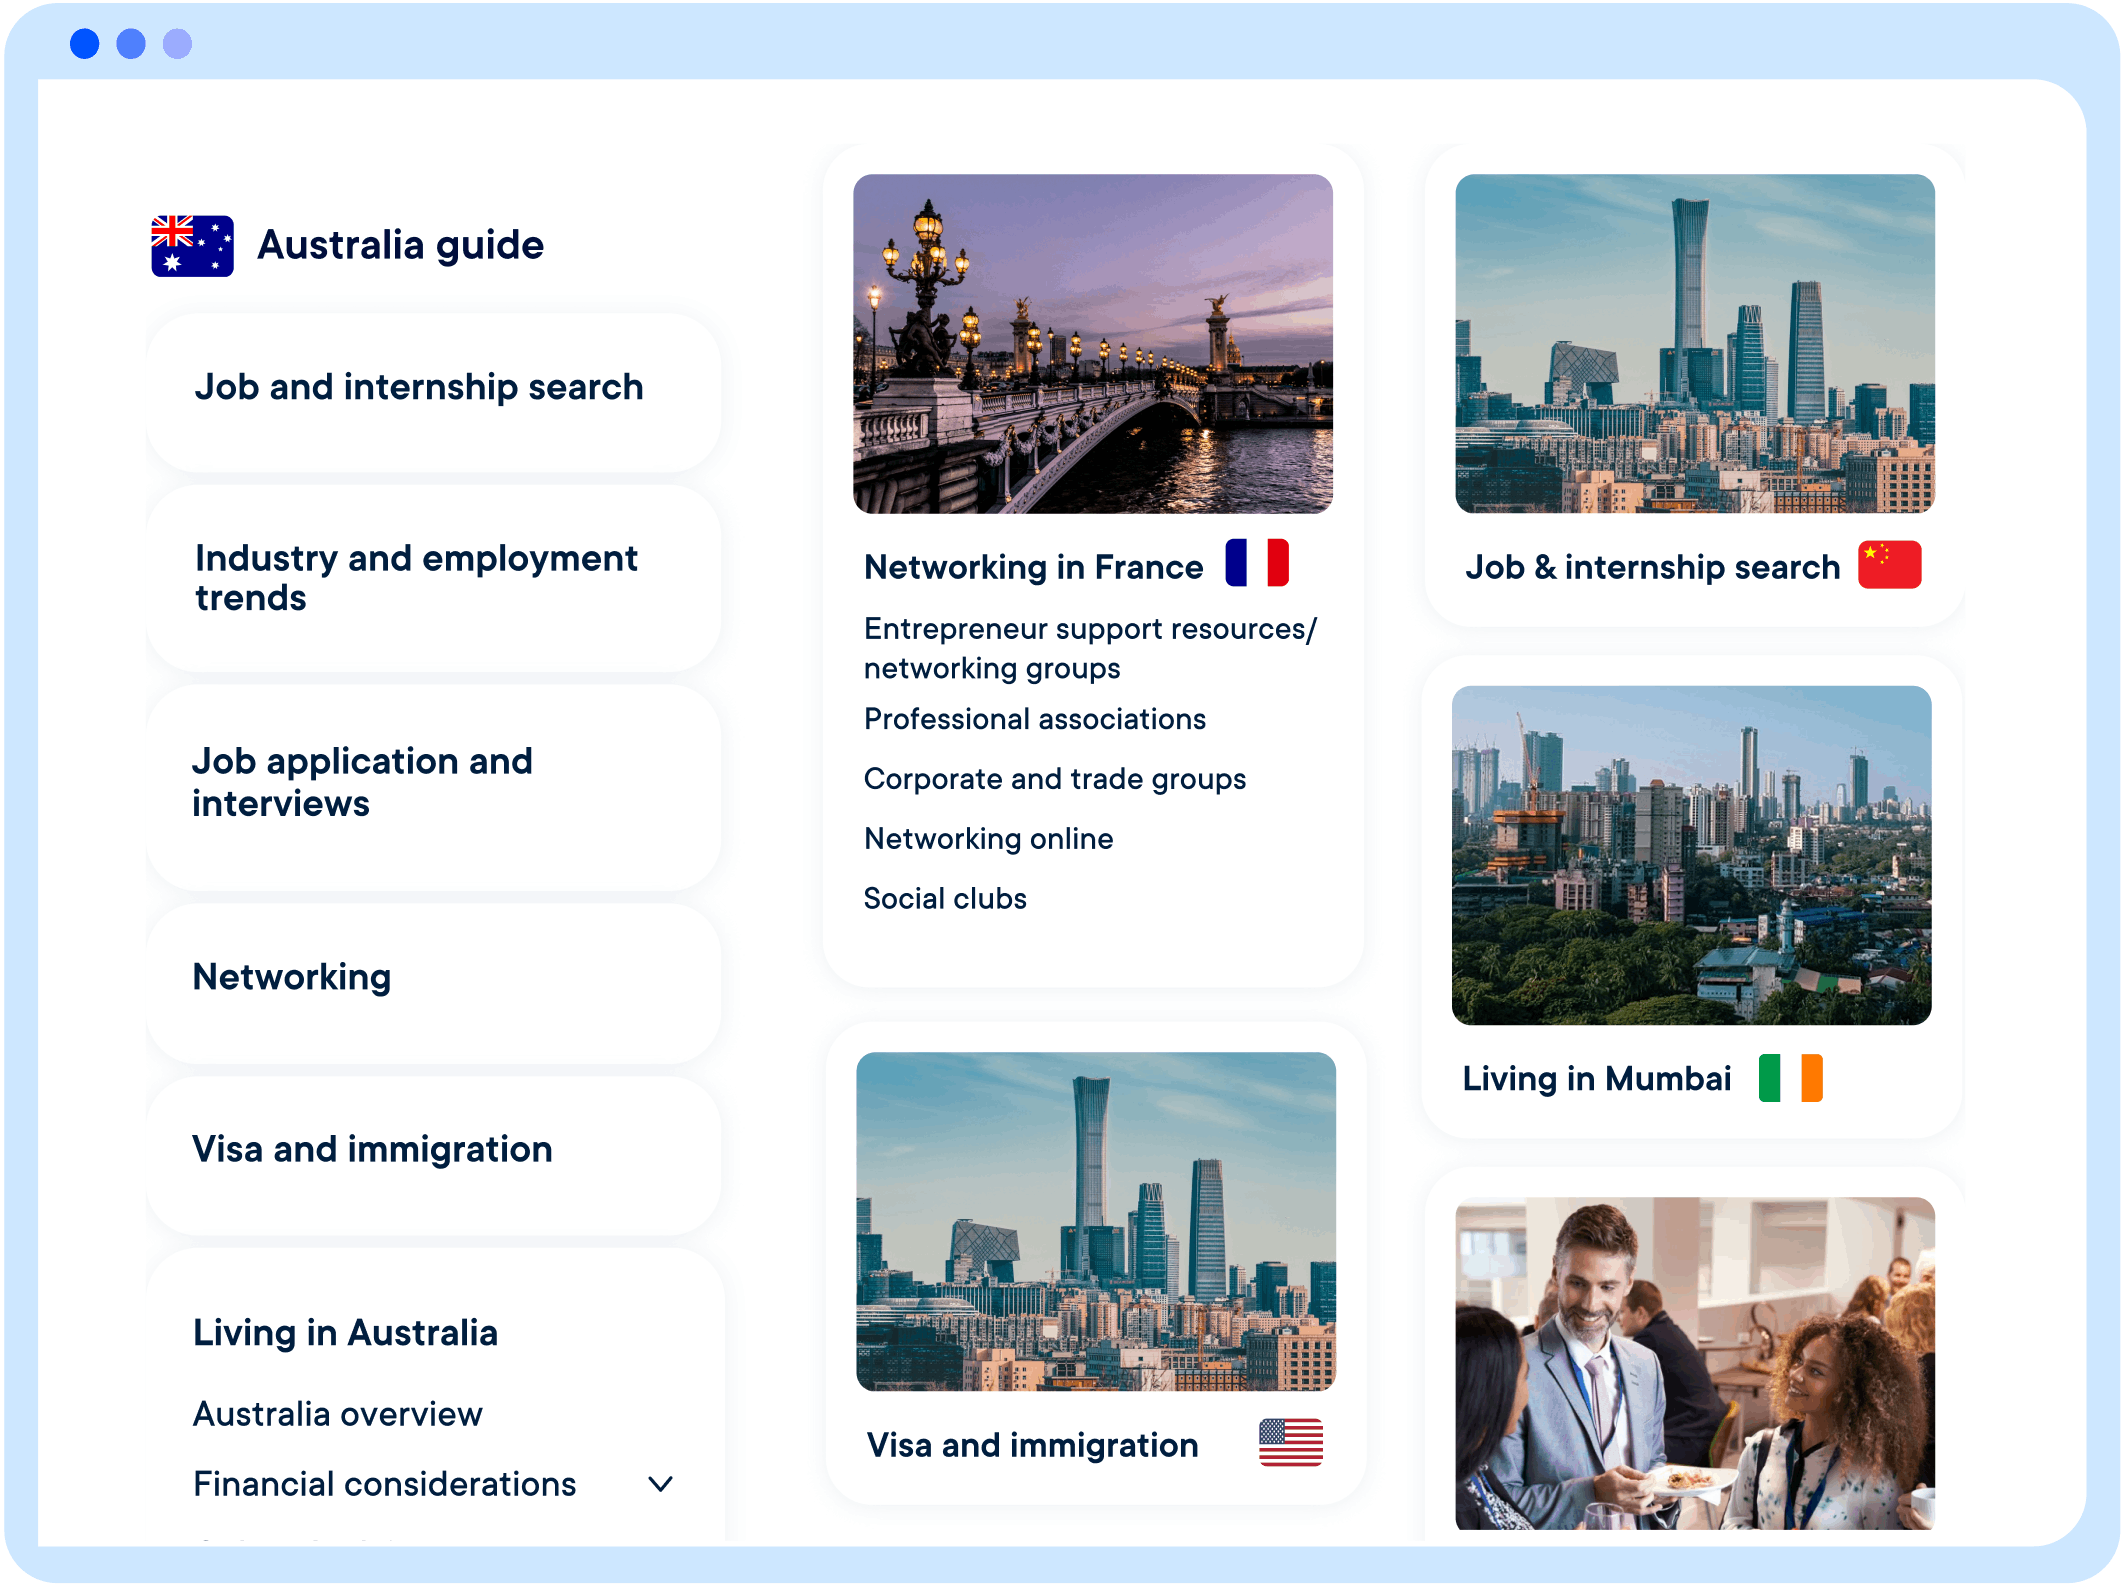This screenshot has width=2122, height=1586.
Task: Open the Beijing skyline photo above Job & internship search
Action: (x=1695, y=344)
